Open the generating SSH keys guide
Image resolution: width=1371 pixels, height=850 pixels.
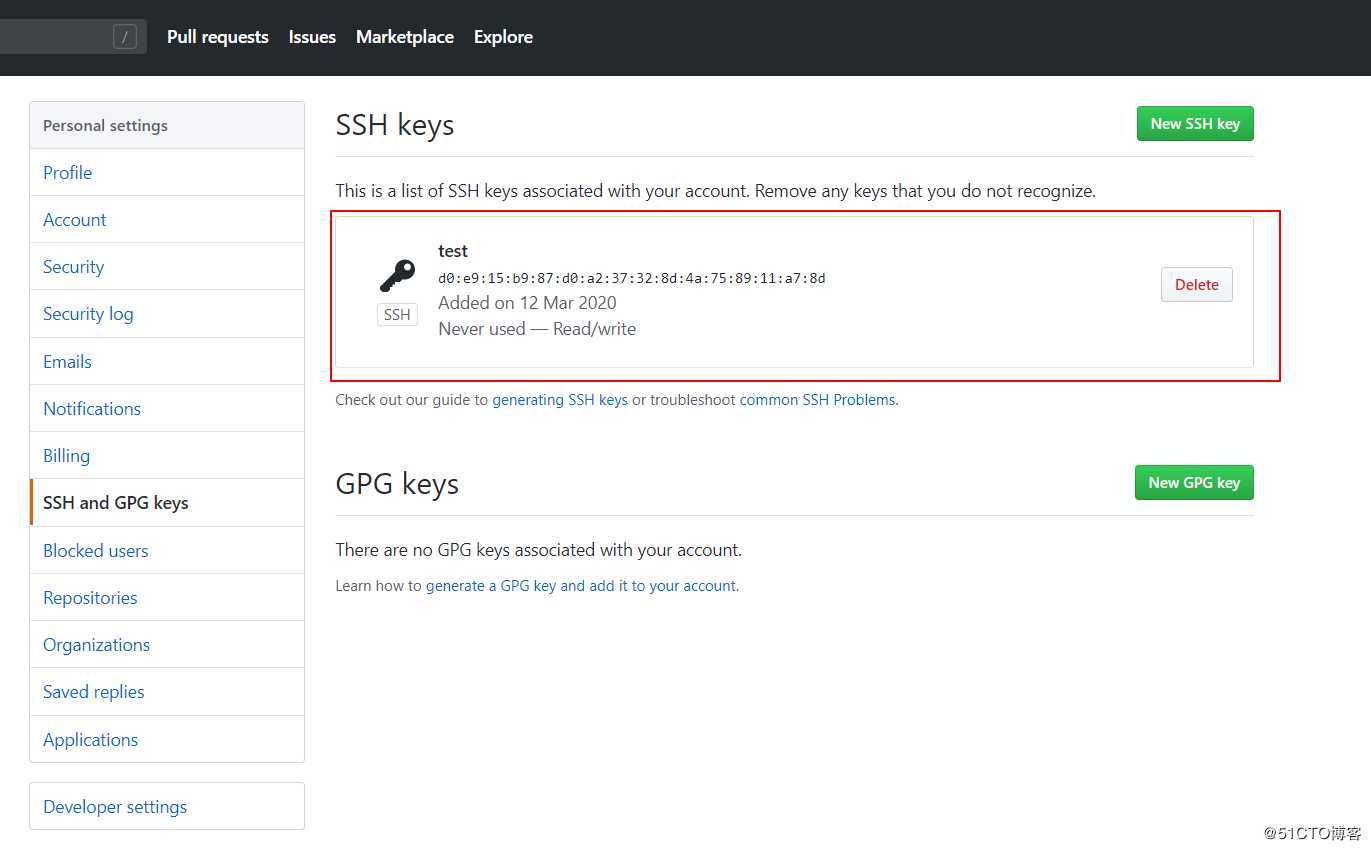tap(560, 399)
